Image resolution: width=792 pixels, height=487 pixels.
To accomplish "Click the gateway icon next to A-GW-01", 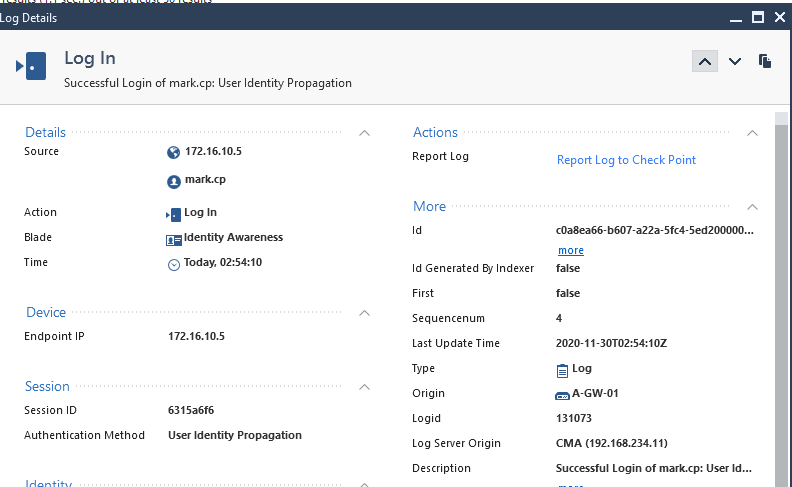I will pos(562,394).
